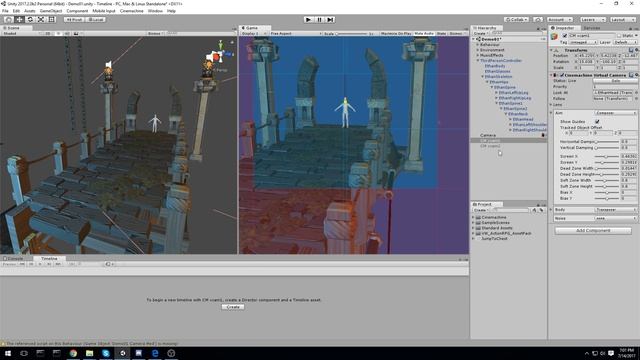Open the Window menu
The image size is (640, 360).
[155, 11]
